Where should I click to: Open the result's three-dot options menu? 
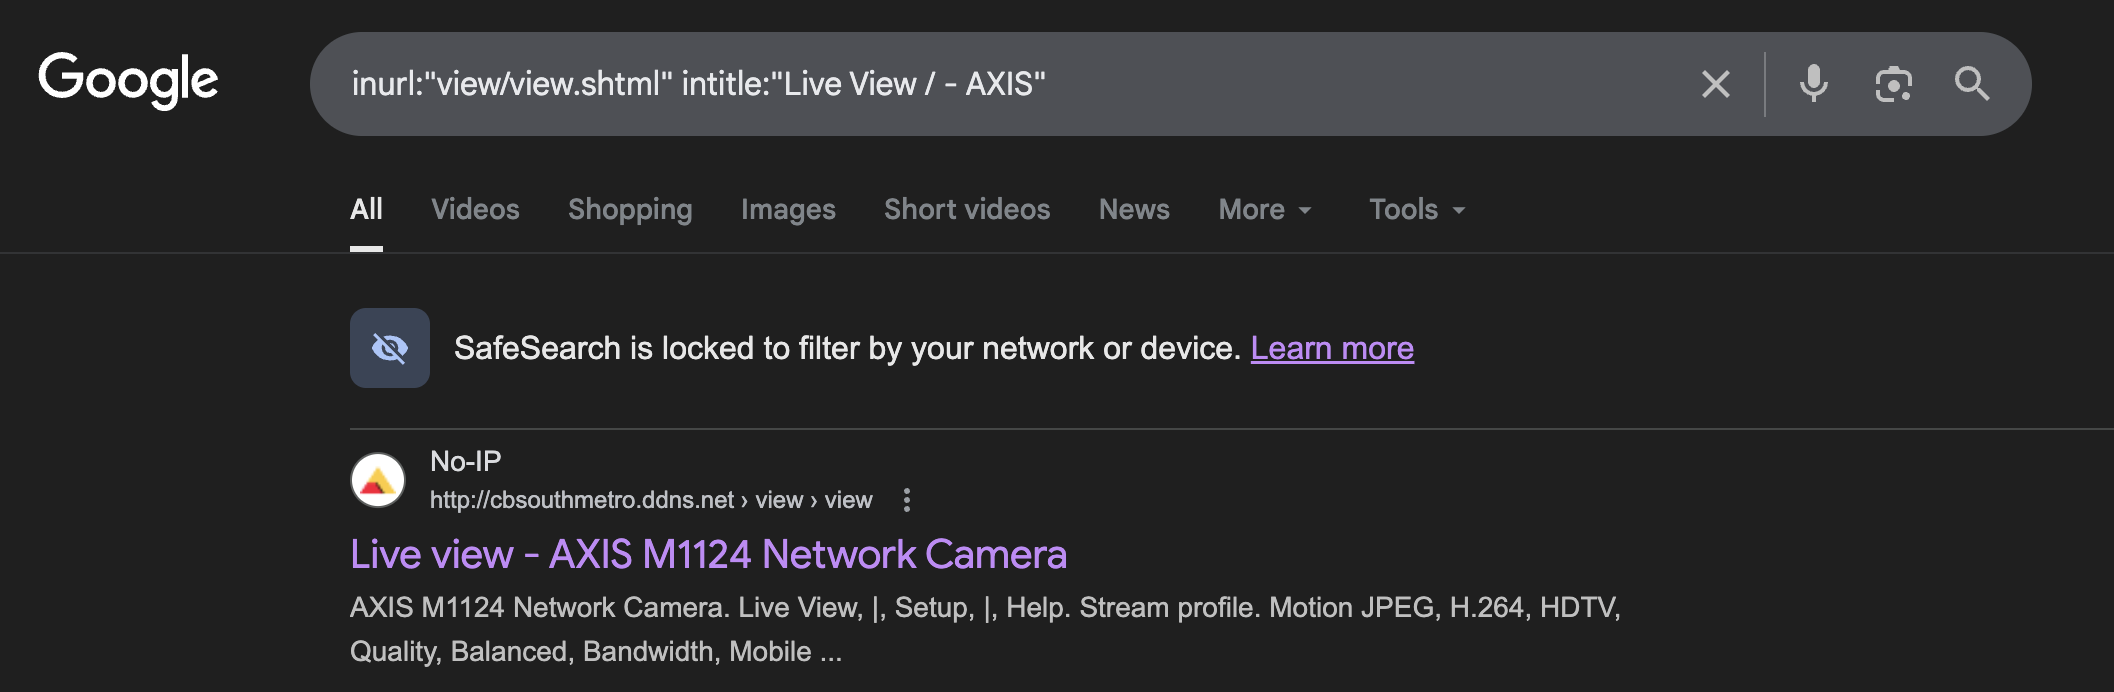tap(907, 500)
